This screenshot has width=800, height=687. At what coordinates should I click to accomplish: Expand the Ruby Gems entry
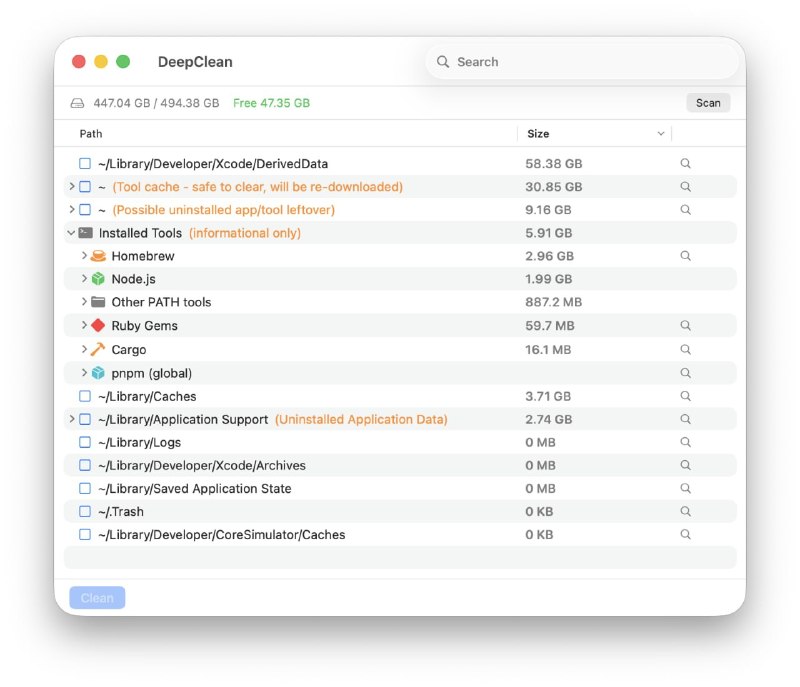click(x=84, y=325)
